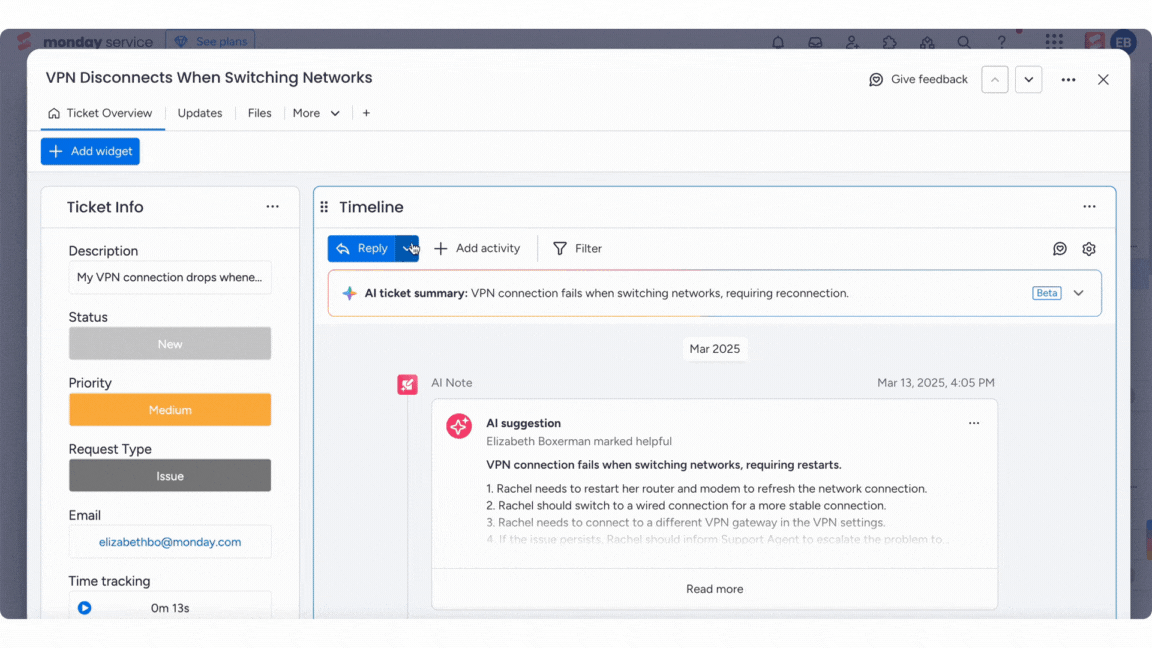Open the Reply dropdown arrow
Viewport: 1152px width, 648px height.
[408, 248]
